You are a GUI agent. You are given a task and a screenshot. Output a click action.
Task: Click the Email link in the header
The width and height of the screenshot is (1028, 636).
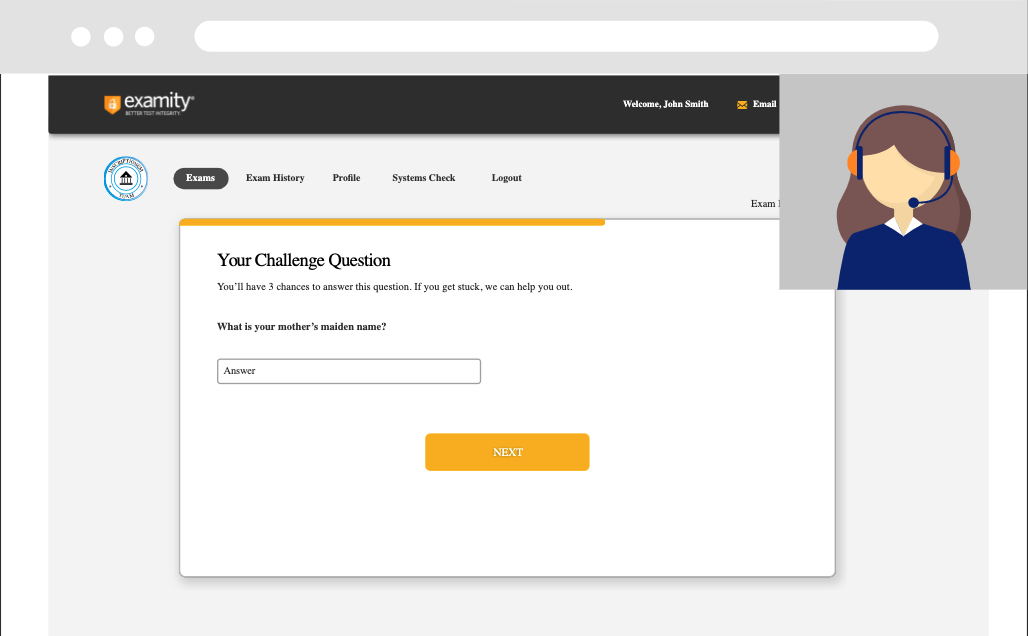click(x=764, y=104)
